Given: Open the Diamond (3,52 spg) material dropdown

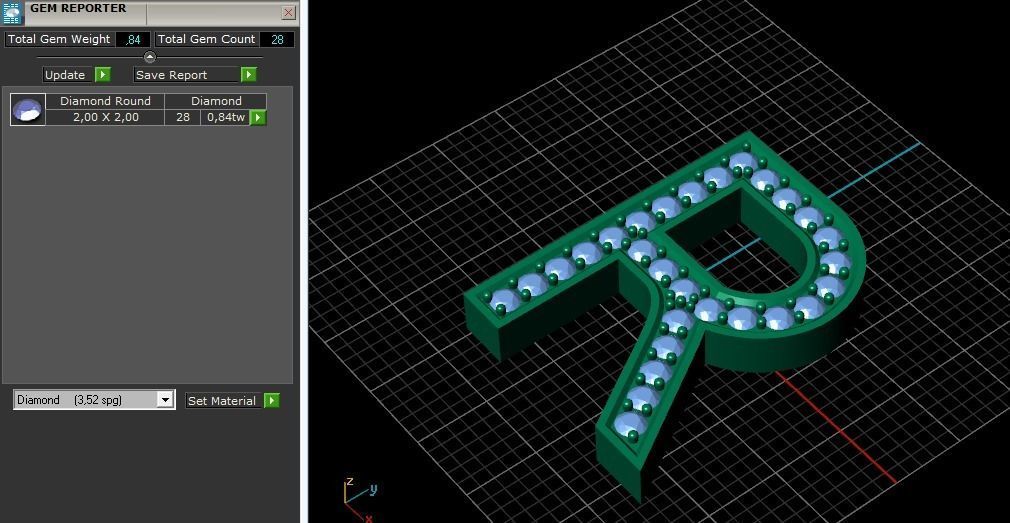Looking at the screenshot, I should pyautogui.click(x=166, y=400).
